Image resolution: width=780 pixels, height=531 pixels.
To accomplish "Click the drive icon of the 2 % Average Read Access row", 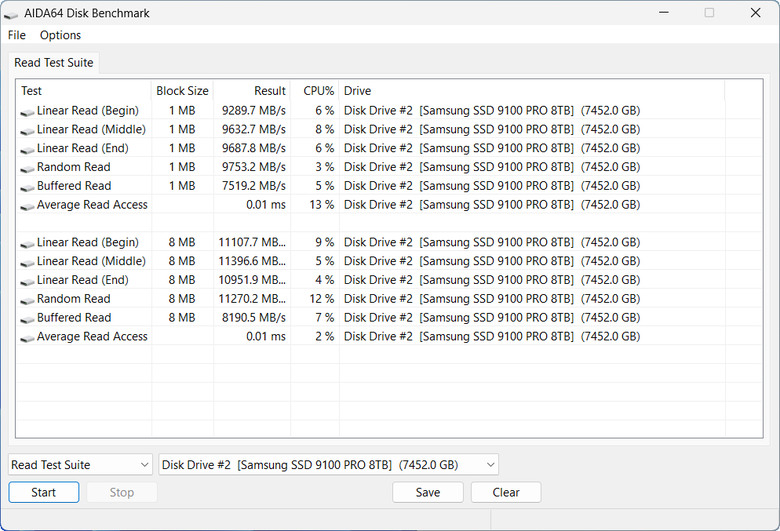I will coord(27,338).
